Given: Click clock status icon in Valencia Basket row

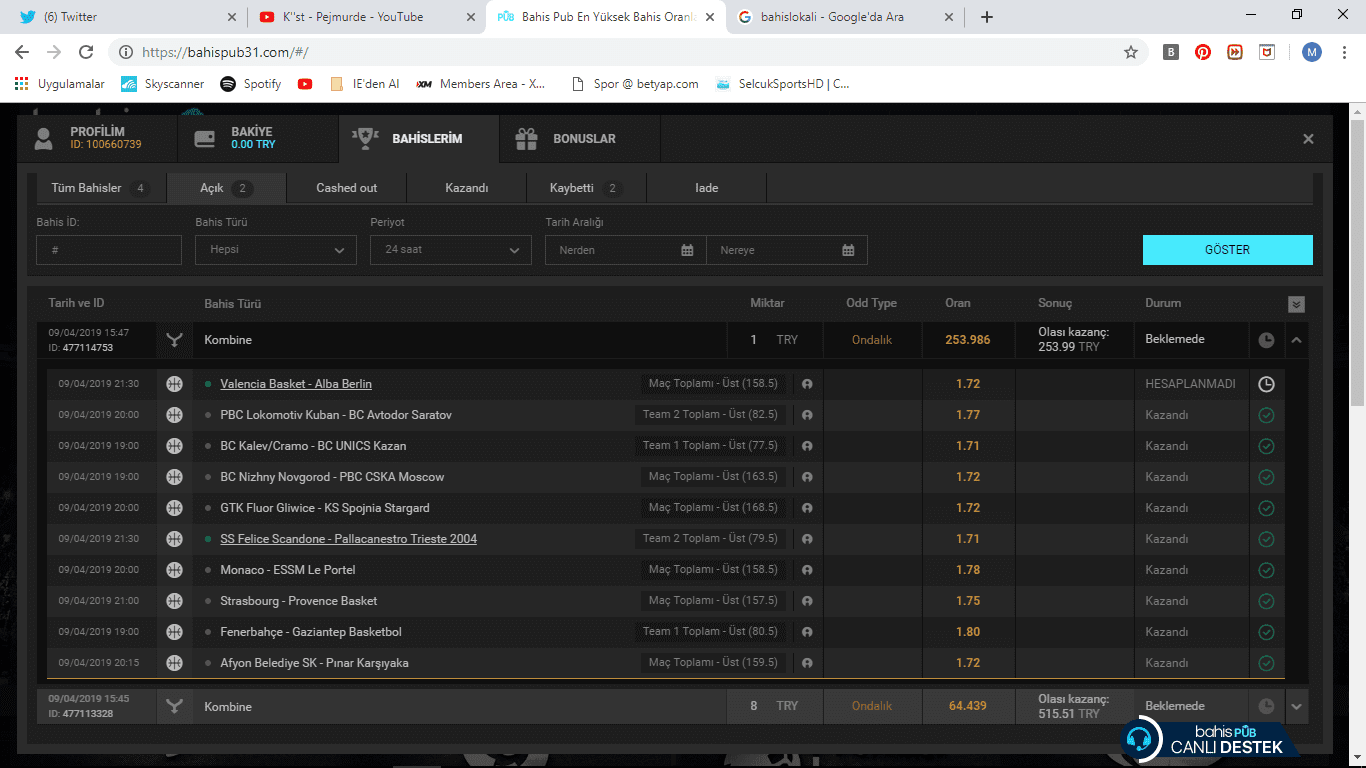Looking at the screenshot, I should [1266, 384].
